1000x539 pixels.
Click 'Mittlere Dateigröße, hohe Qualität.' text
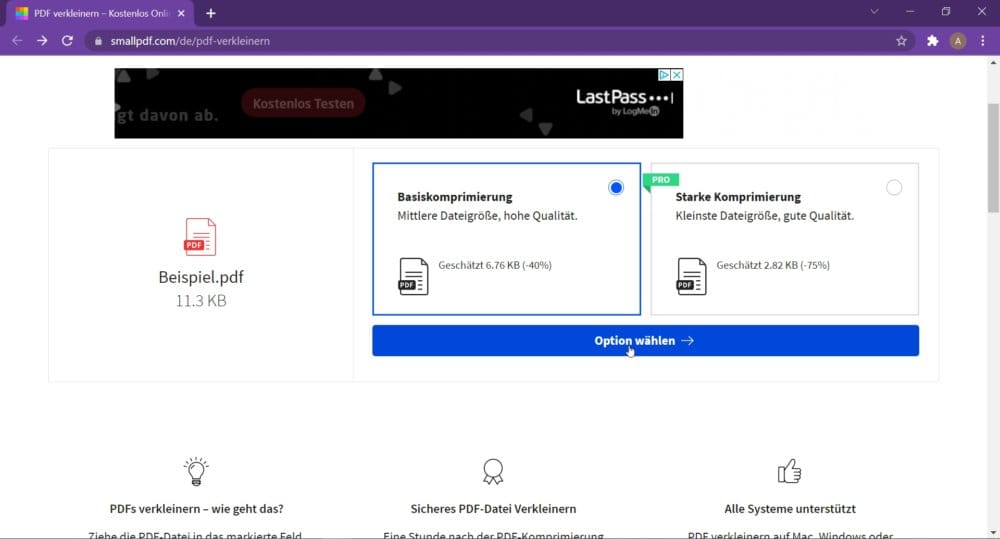tap(487, 216)
